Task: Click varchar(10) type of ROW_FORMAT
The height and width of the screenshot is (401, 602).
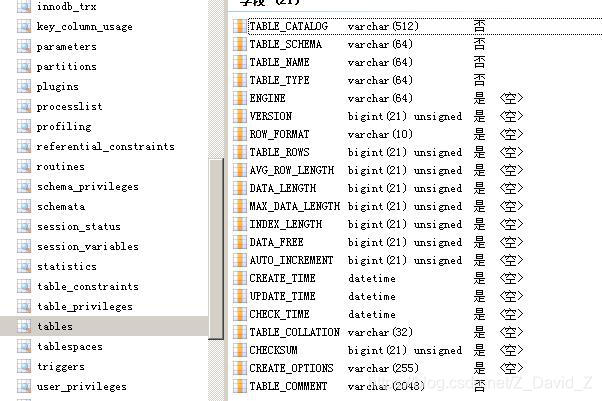Action: click(x=380, y=134)
